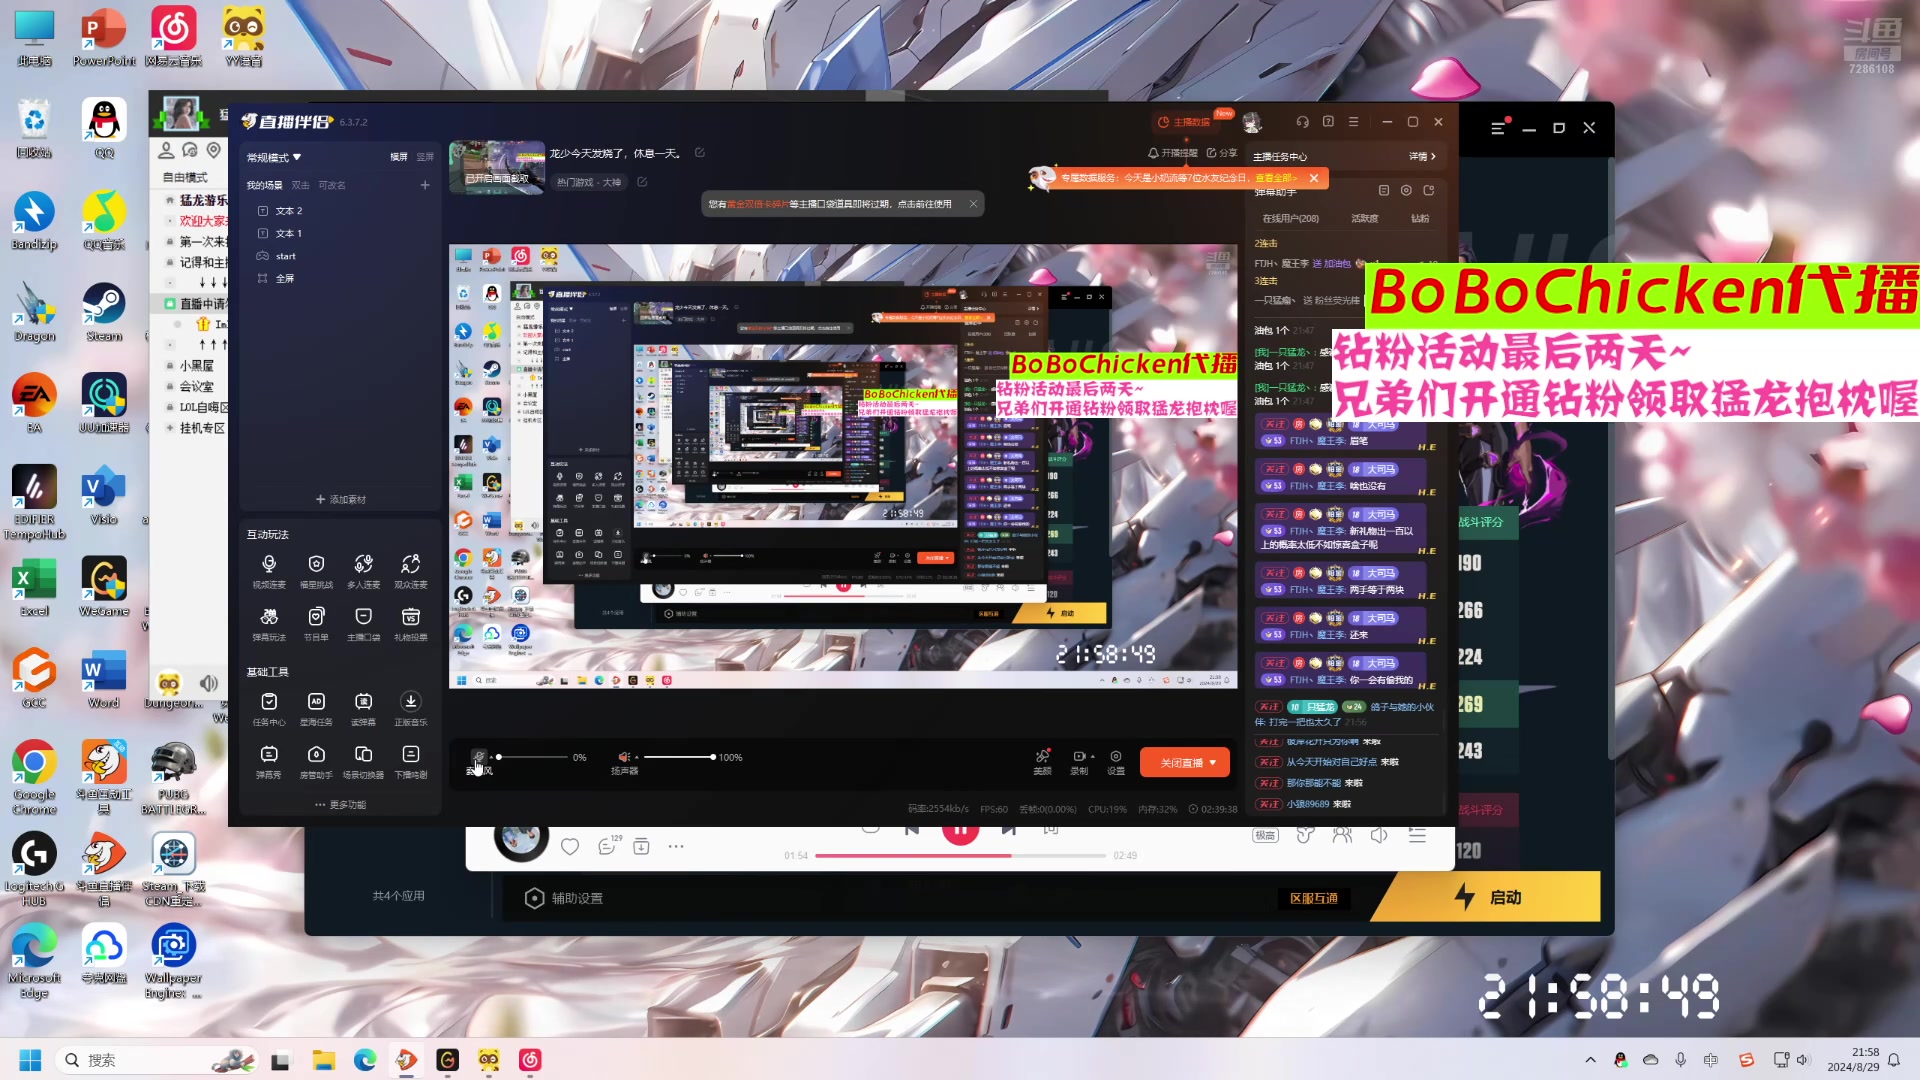Click streamer avatar in title bar
This screenshot has width=1920, height=1080.
tap(1252, 122)
